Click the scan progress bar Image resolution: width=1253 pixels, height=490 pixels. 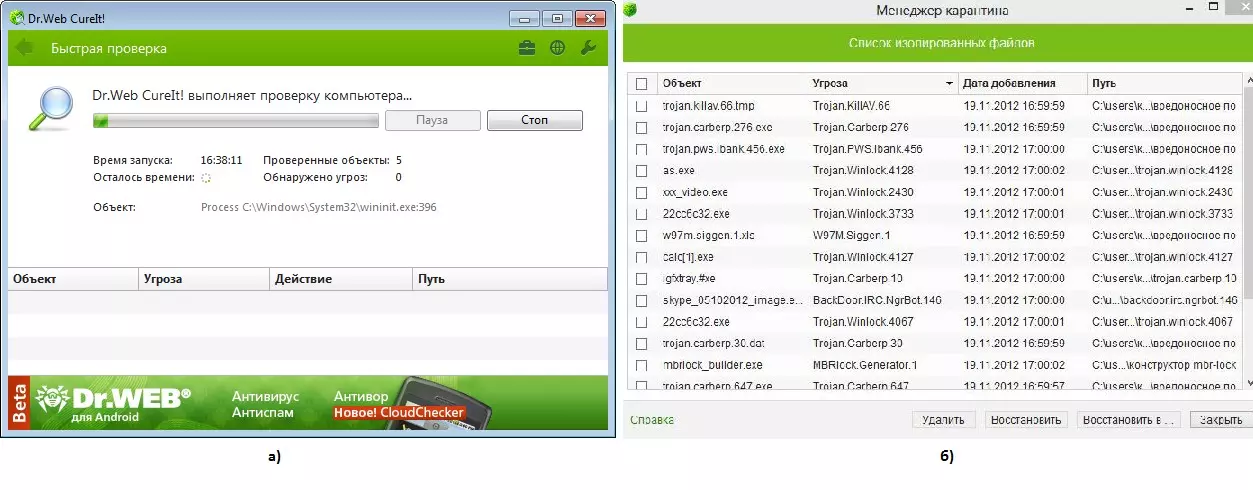tap(235, 121)
